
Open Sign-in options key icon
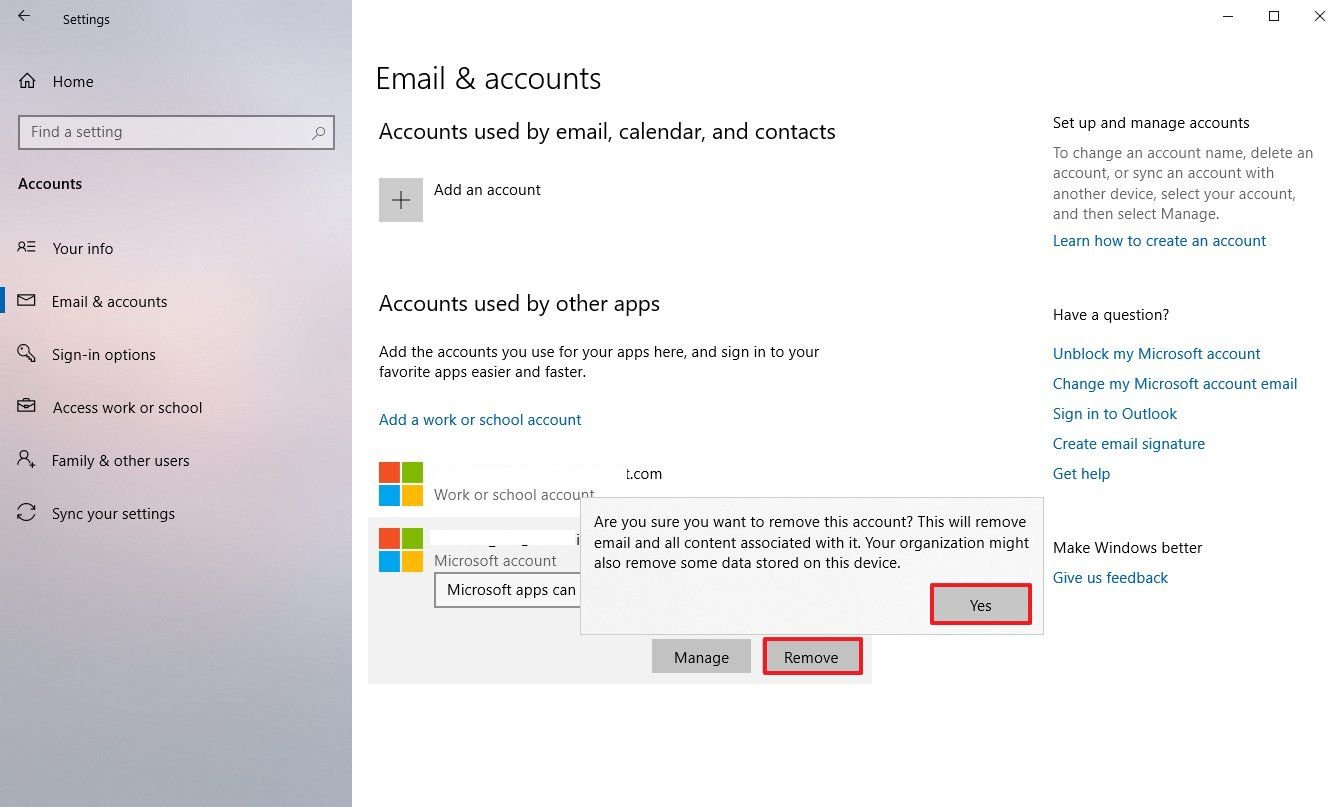[x=27, y=354]
